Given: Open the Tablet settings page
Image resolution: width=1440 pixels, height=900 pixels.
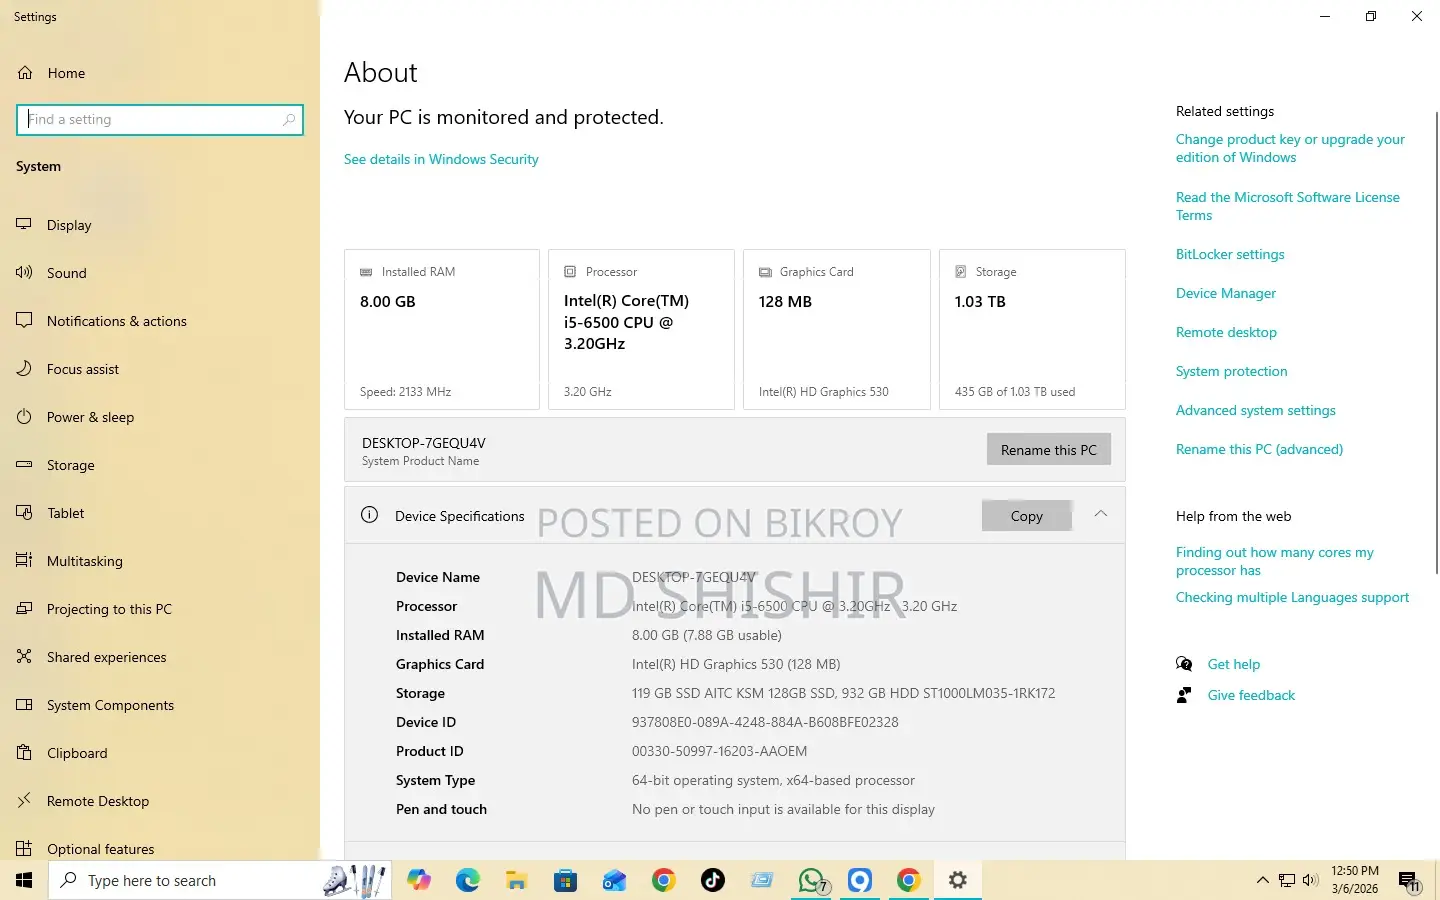Looking at the screenshot, I should click(51, 513).
